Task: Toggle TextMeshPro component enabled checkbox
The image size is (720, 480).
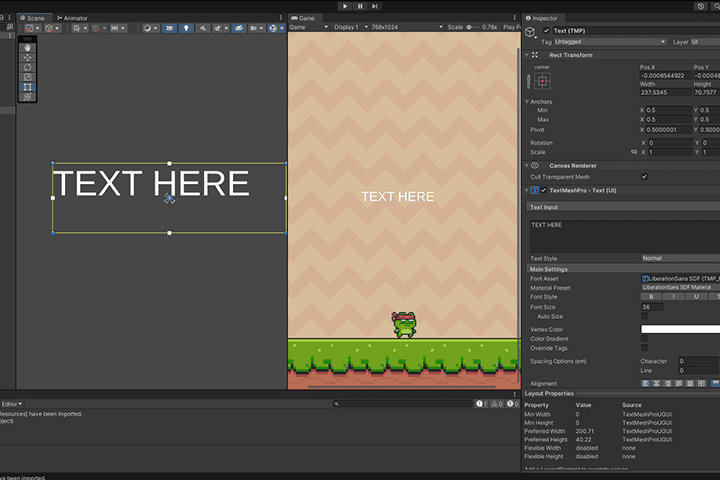Action: (544, 190)
